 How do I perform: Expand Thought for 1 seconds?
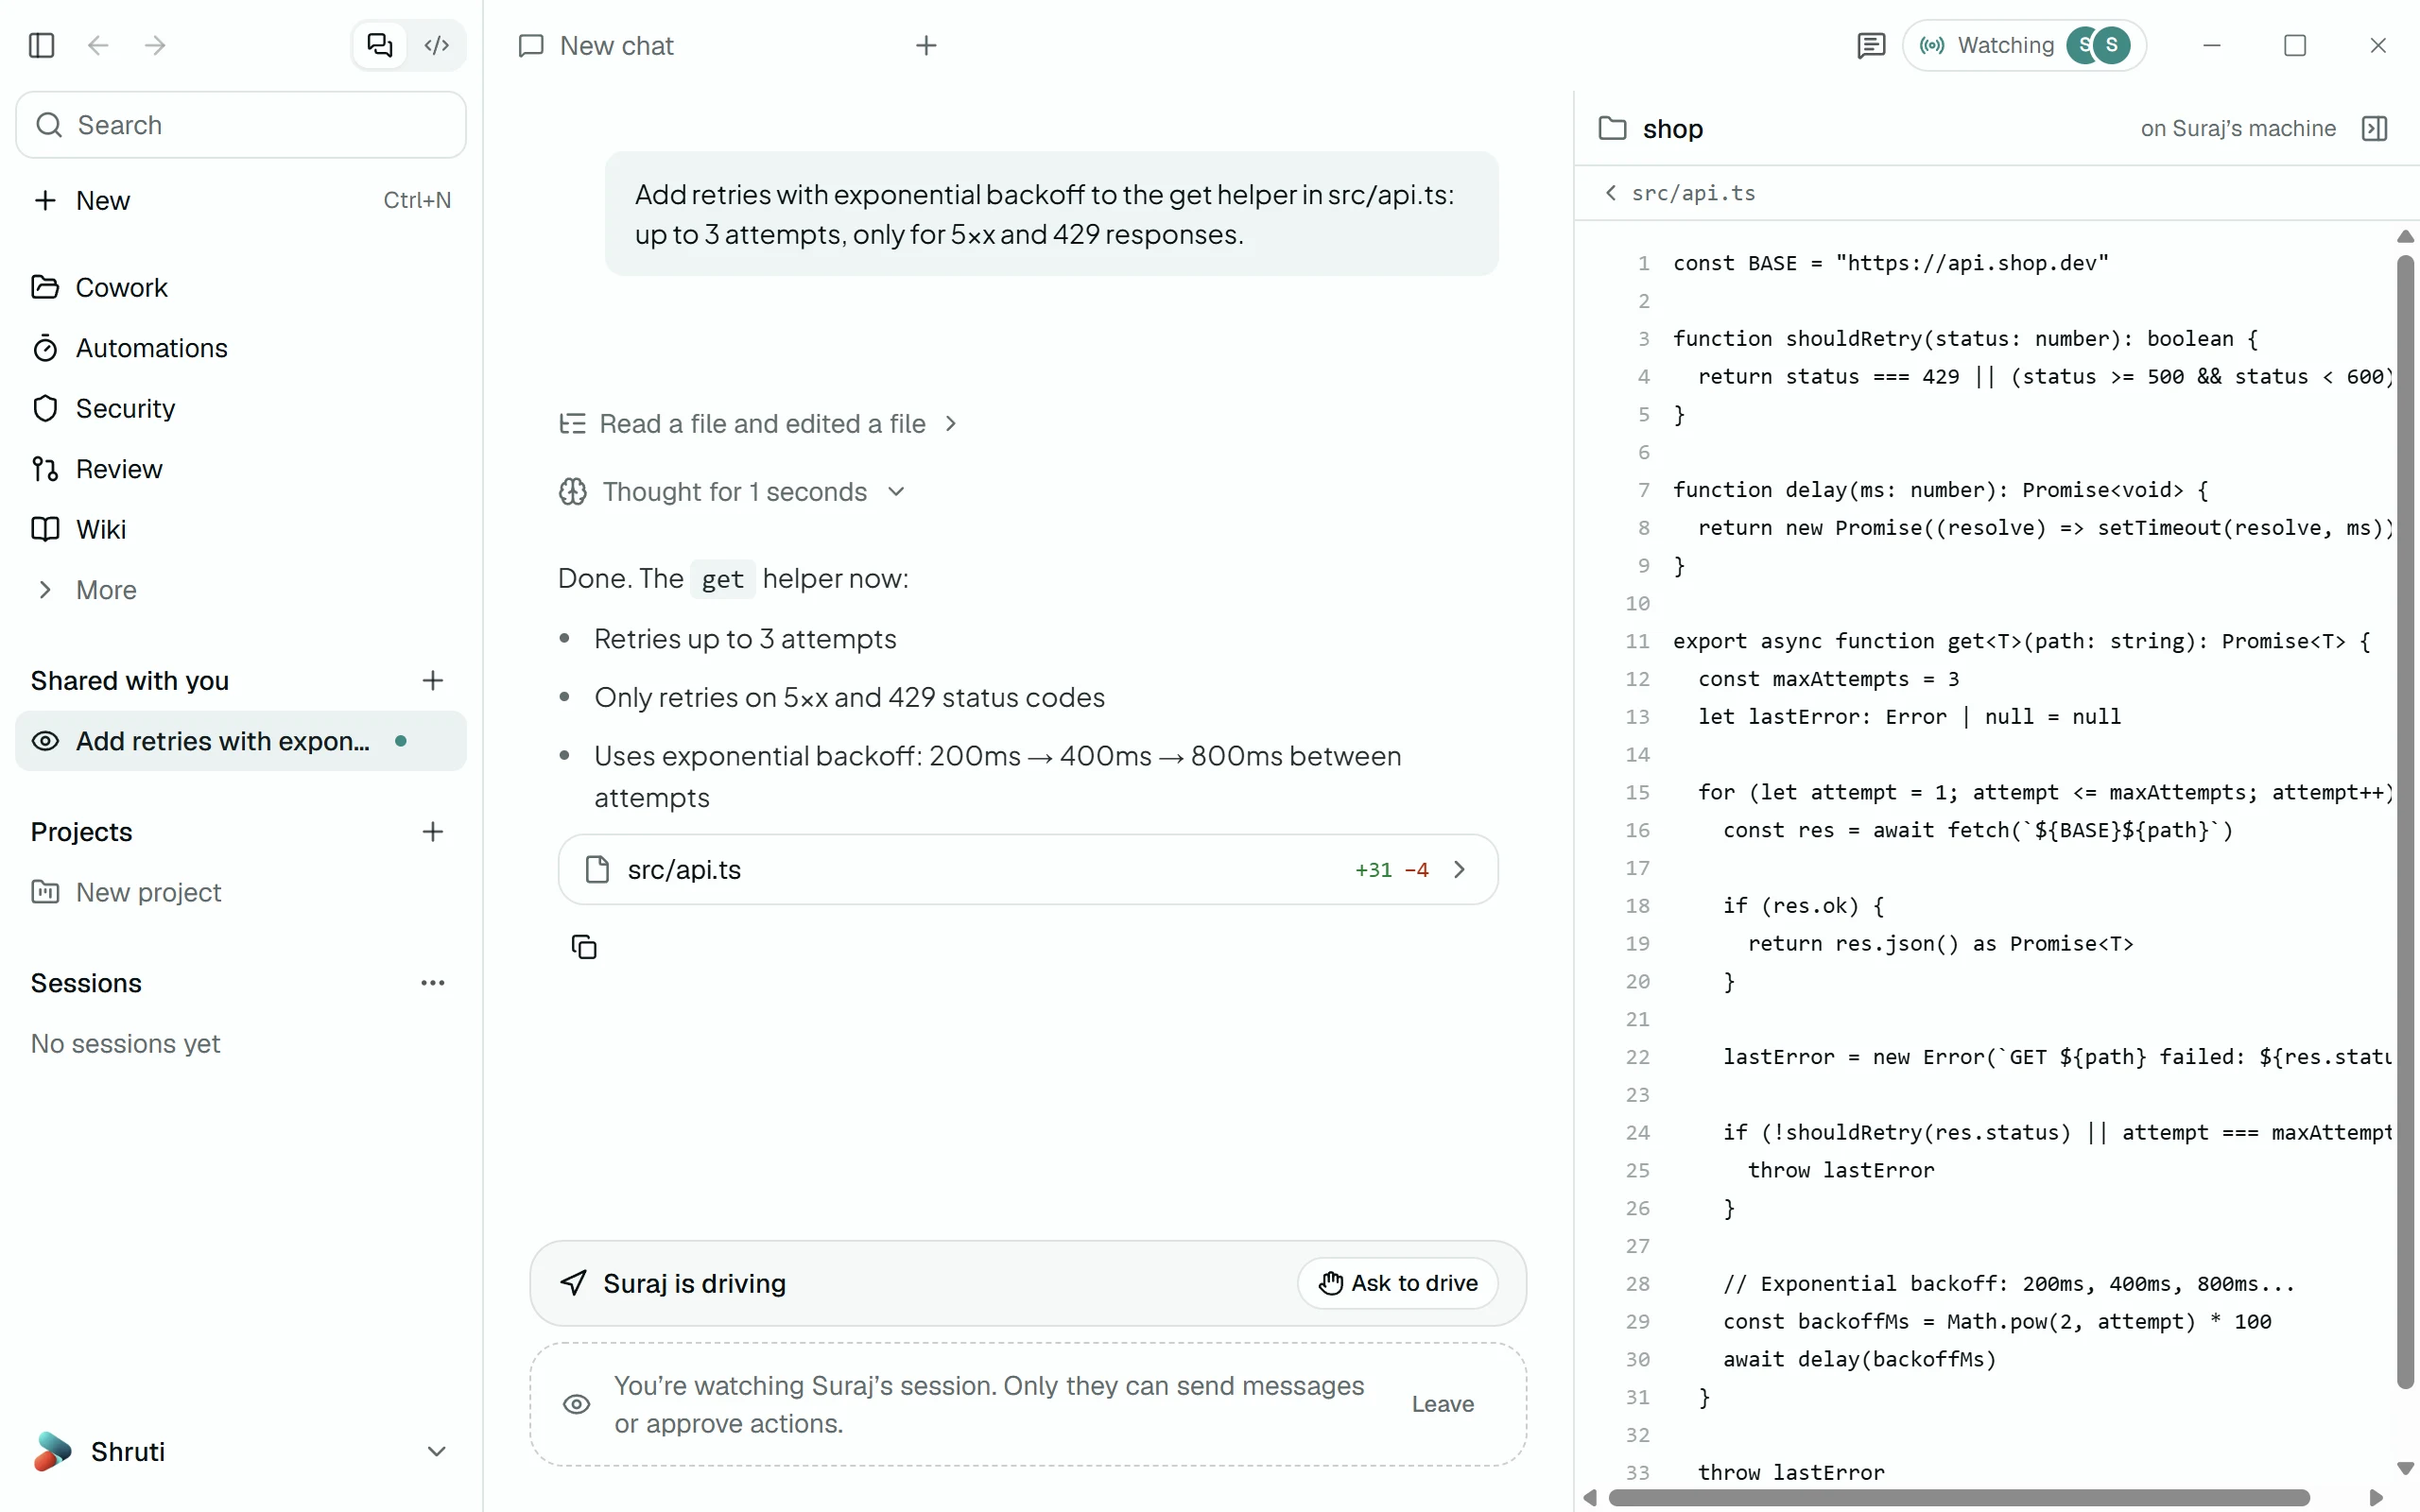(732, 492)
